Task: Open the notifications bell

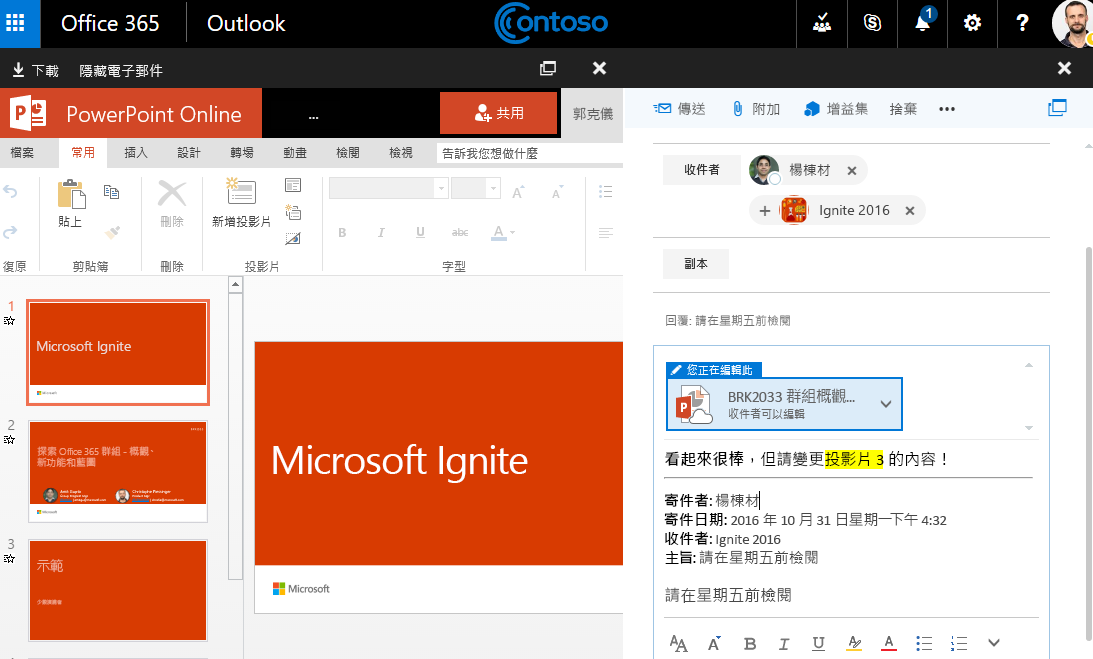Action: 922,23
